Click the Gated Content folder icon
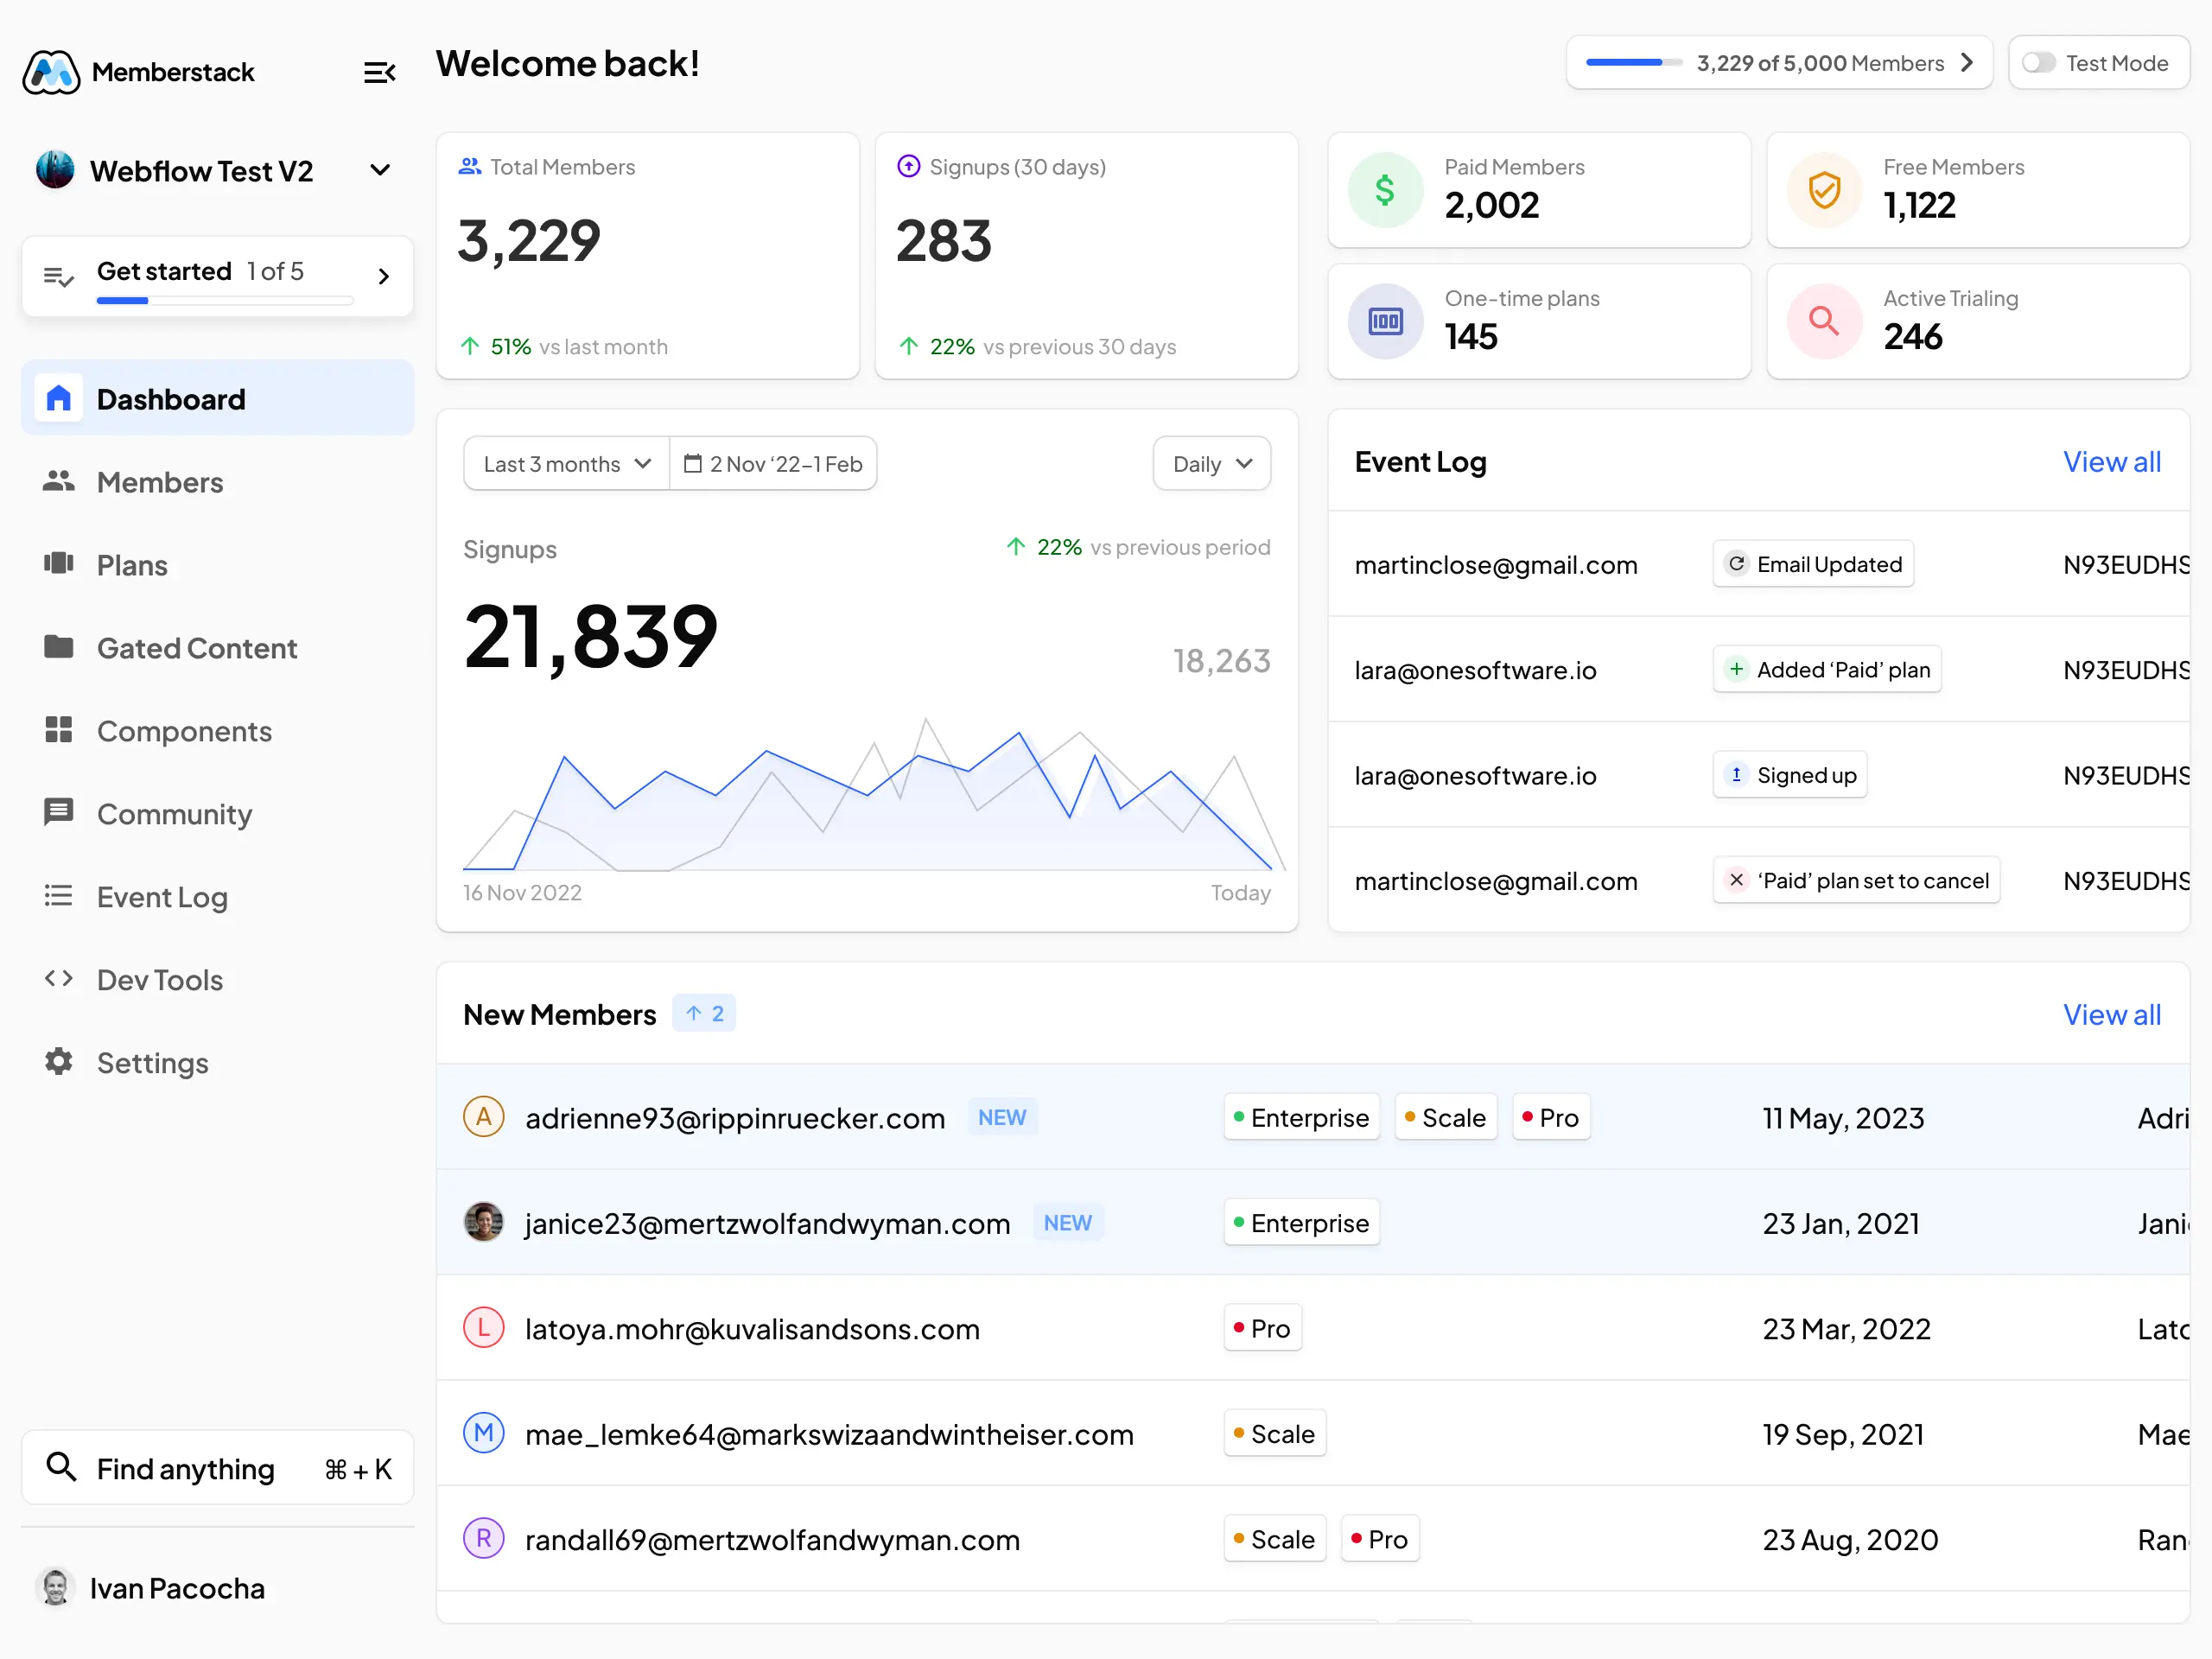Viewport: 2212px width, 1659px height. (x=59, y=648)
